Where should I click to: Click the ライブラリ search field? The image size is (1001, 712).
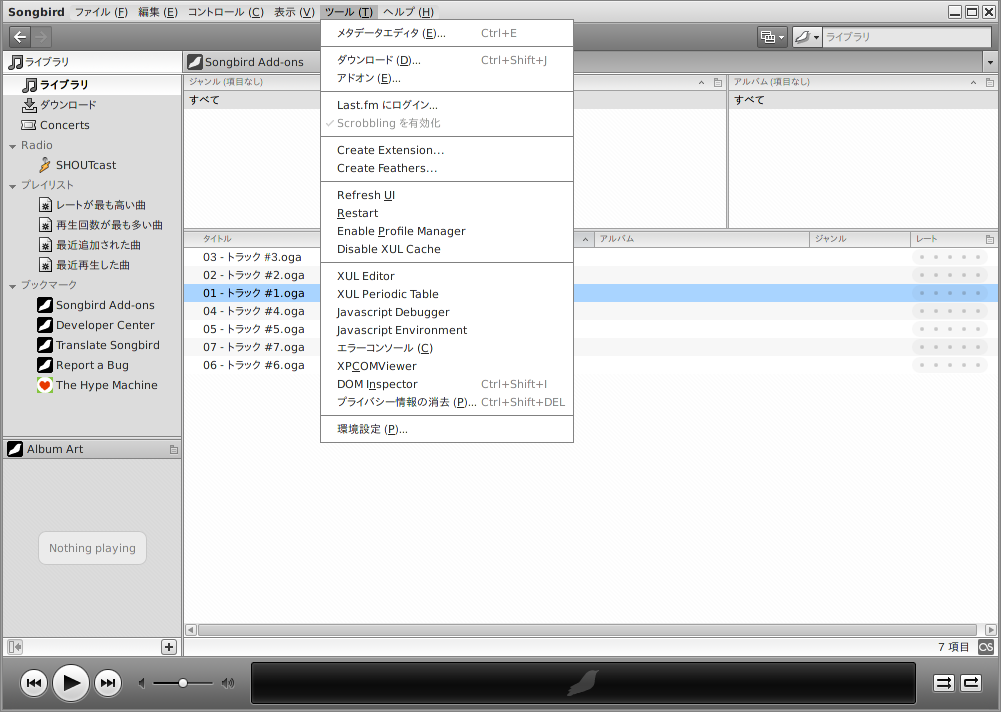pos(907,37)
